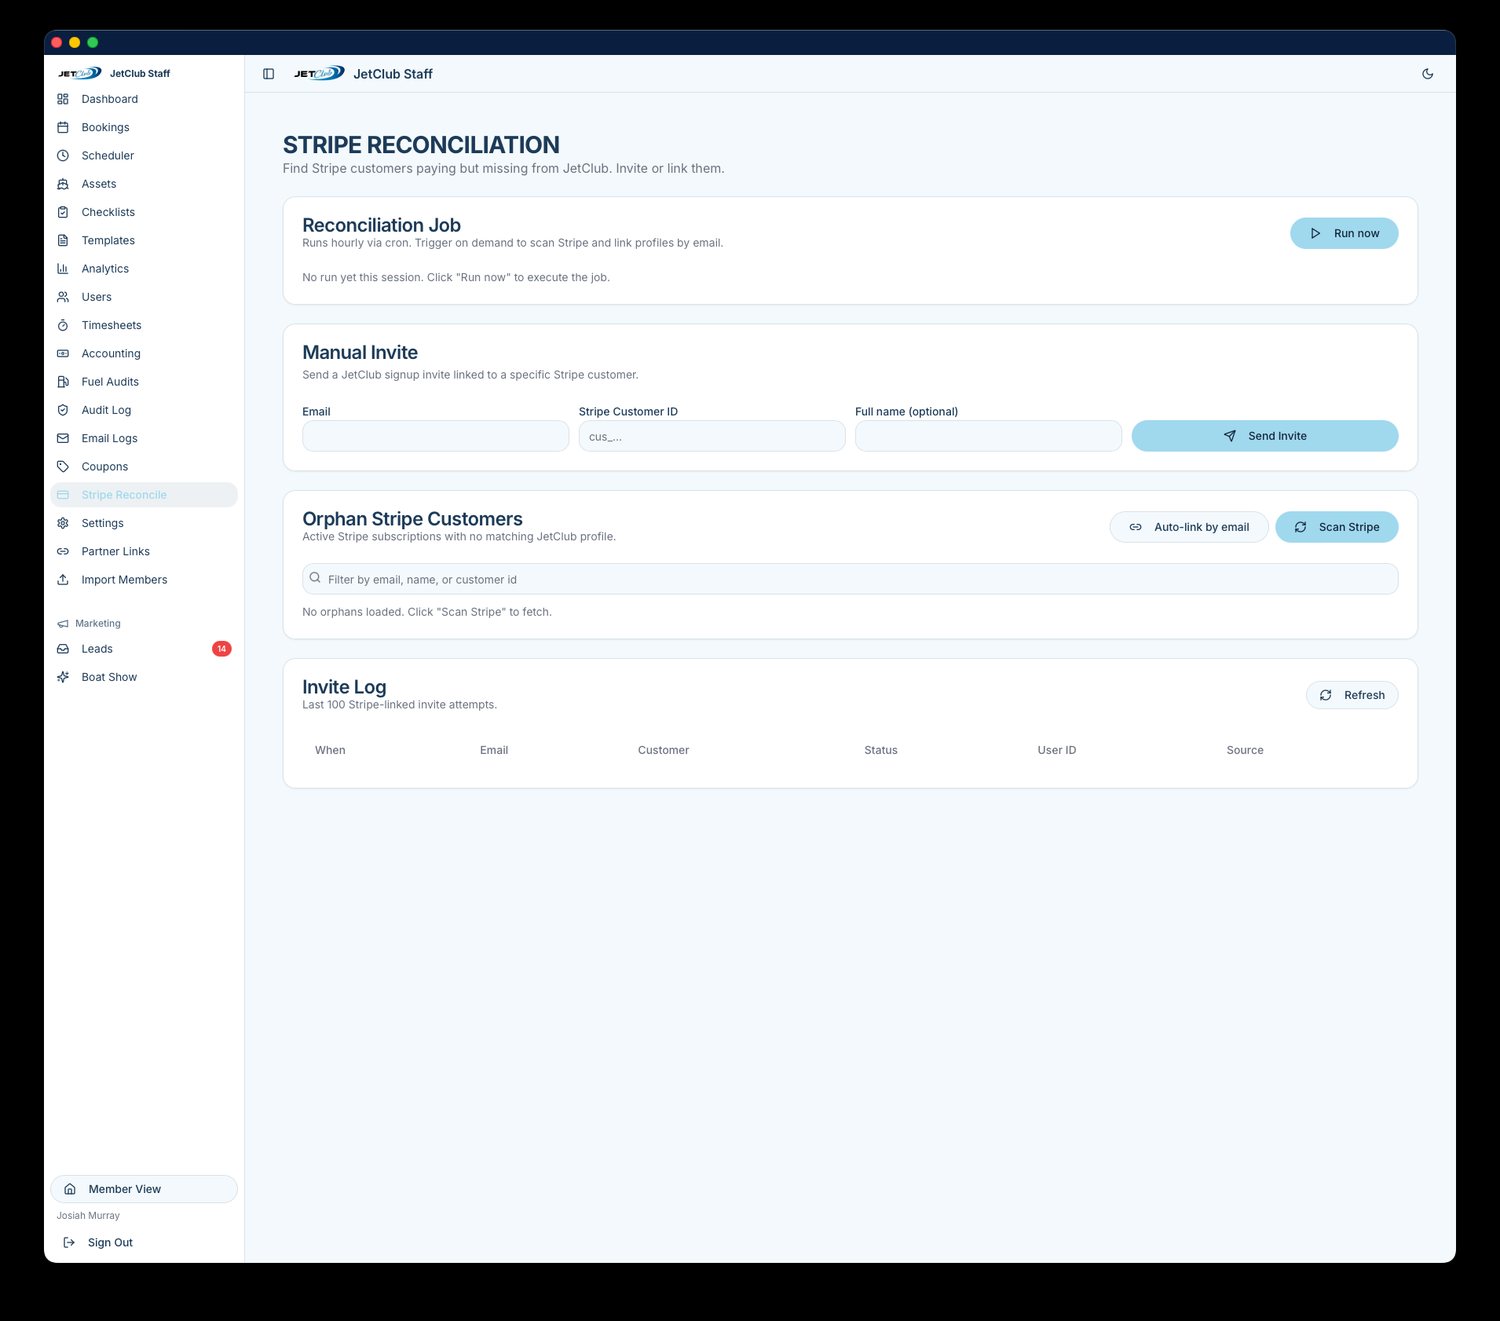Image resolution: width=1500 pixels, height=1321 pixels.
Task: Open the Dashboard page
Action: [x=144, y=99]
